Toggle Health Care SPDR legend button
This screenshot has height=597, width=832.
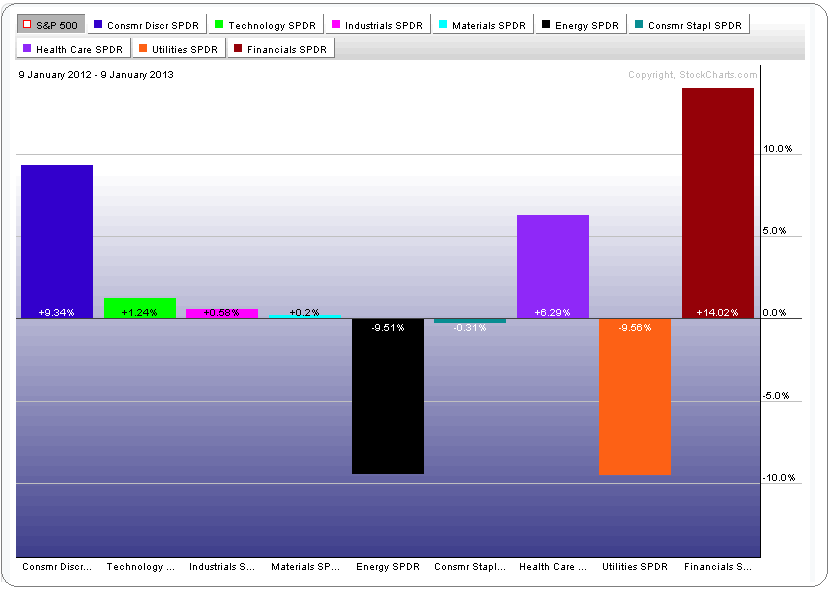(73, 48)
